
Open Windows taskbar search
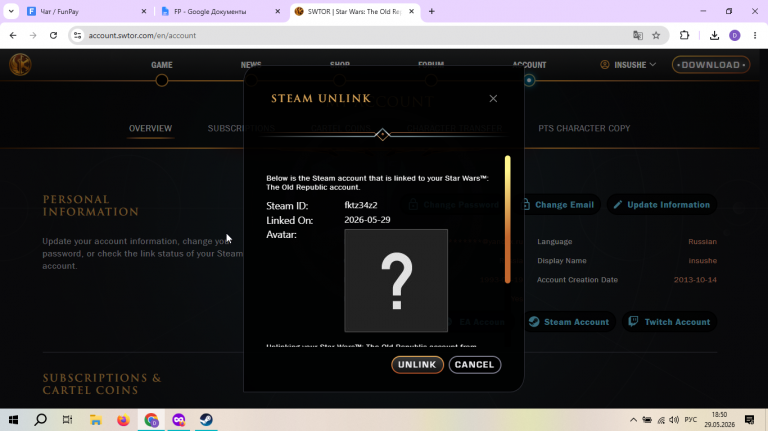coord(41,420)
